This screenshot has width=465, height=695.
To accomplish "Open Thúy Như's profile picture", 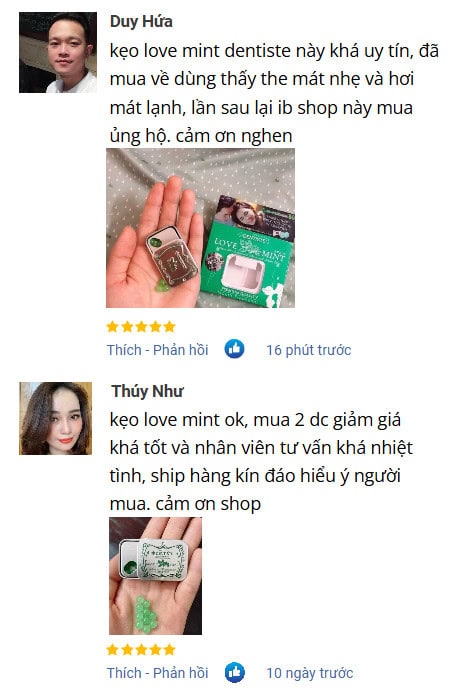I will pos(55,418).
